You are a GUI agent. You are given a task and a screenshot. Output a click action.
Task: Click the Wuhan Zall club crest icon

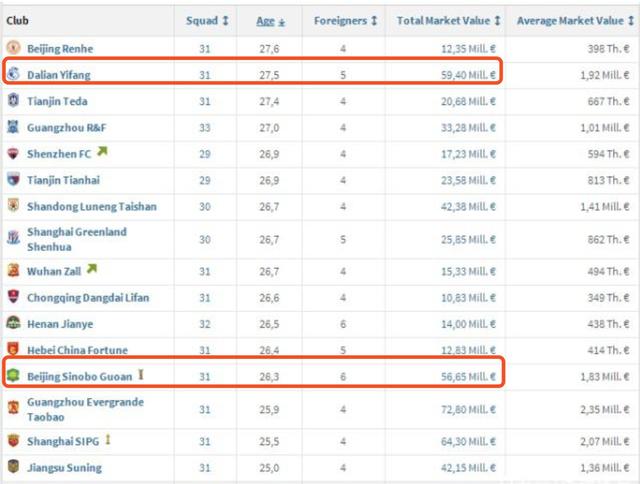point(13,271)
